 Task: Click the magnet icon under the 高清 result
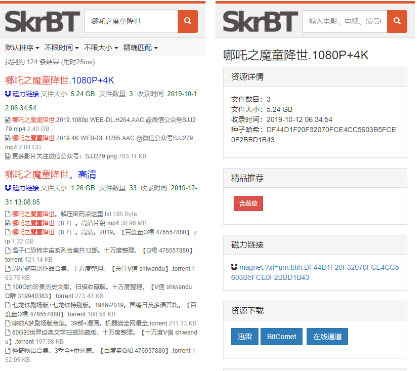[x=8, y=188]
